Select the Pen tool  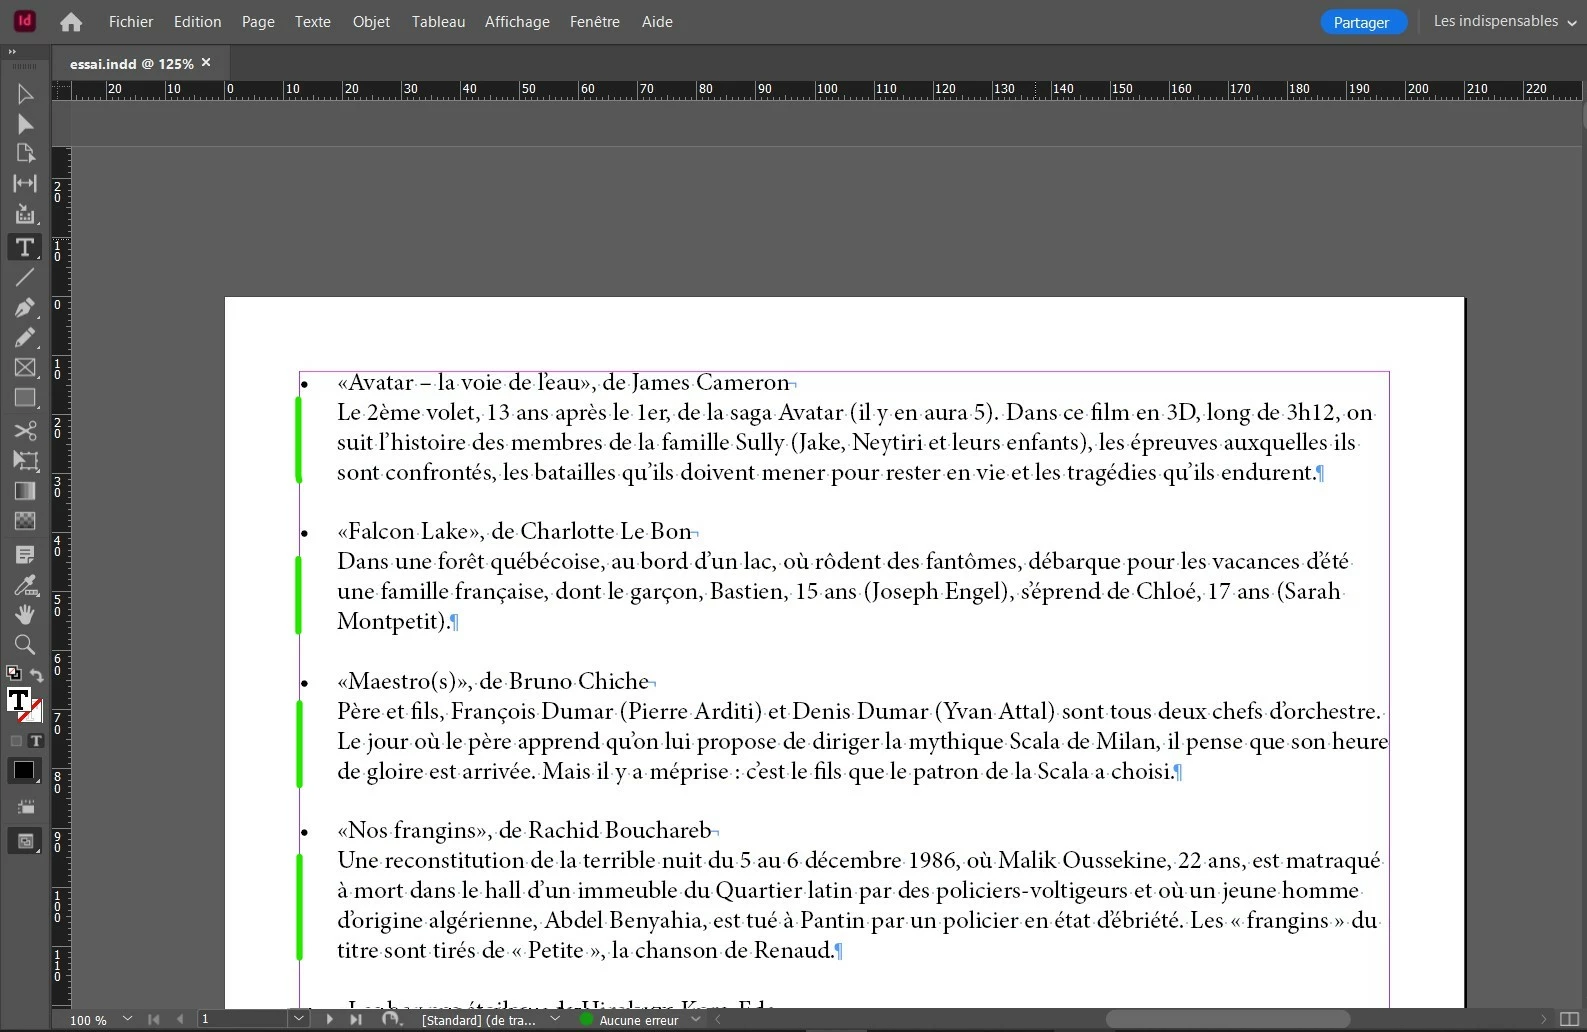click(x=25, y=307)
